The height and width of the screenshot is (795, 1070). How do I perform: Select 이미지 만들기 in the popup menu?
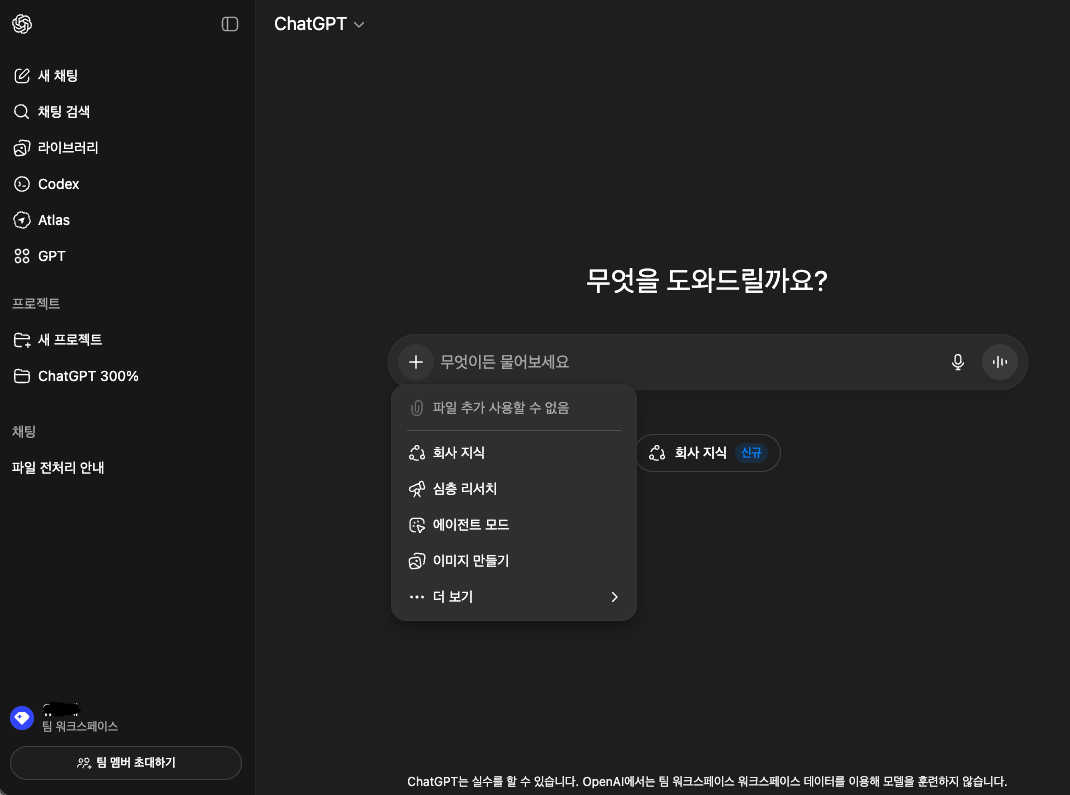(x=514, y=562)
